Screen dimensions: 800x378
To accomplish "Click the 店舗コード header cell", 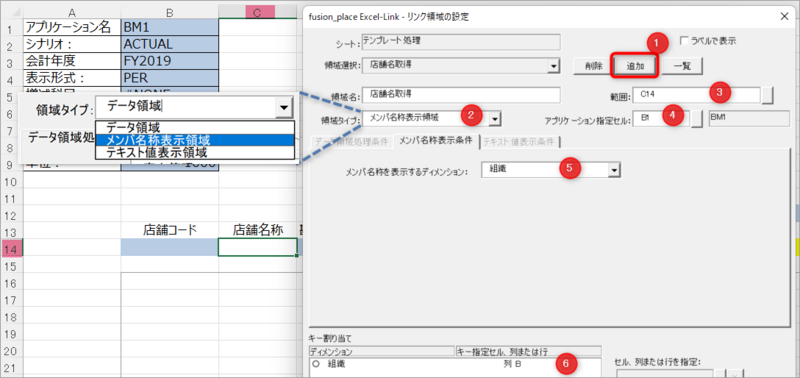I will coord(169,230).
